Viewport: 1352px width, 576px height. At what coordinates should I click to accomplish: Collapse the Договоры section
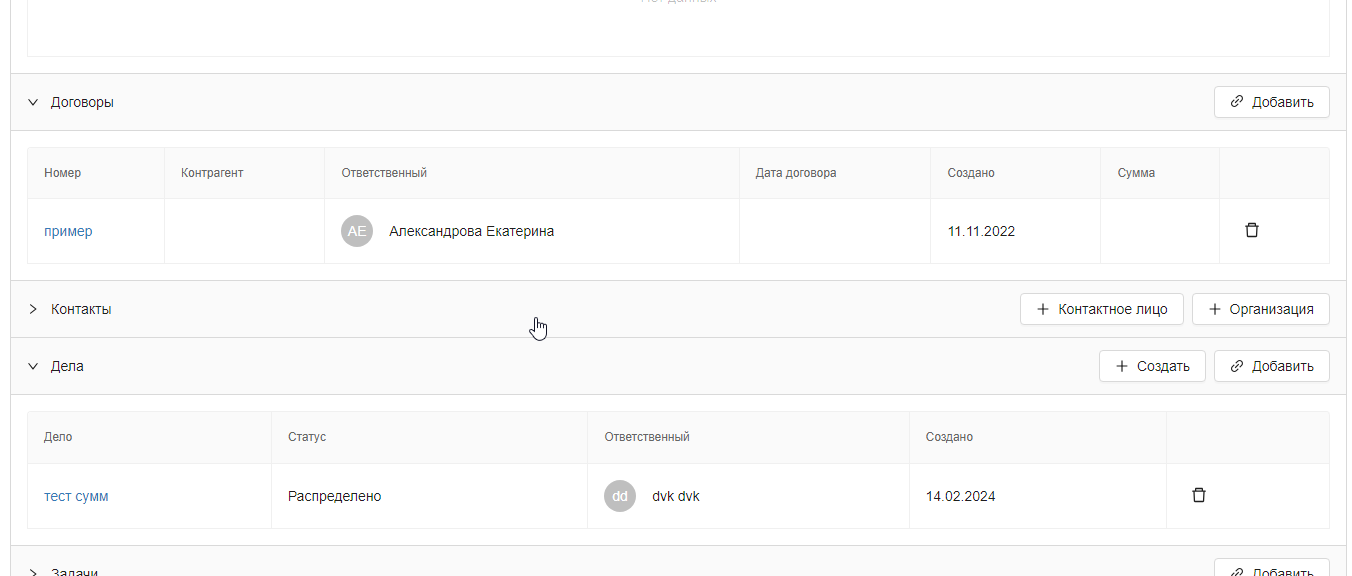click(x=33, y=102)
